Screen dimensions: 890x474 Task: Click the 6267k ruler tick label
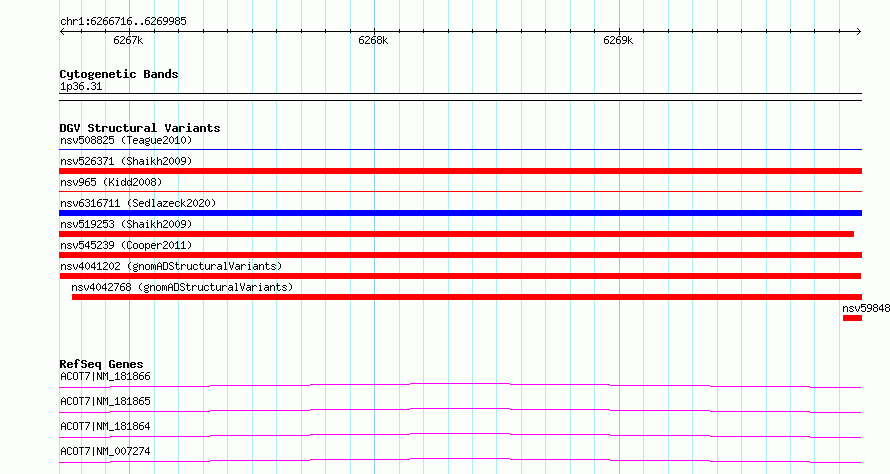(128, 40)
